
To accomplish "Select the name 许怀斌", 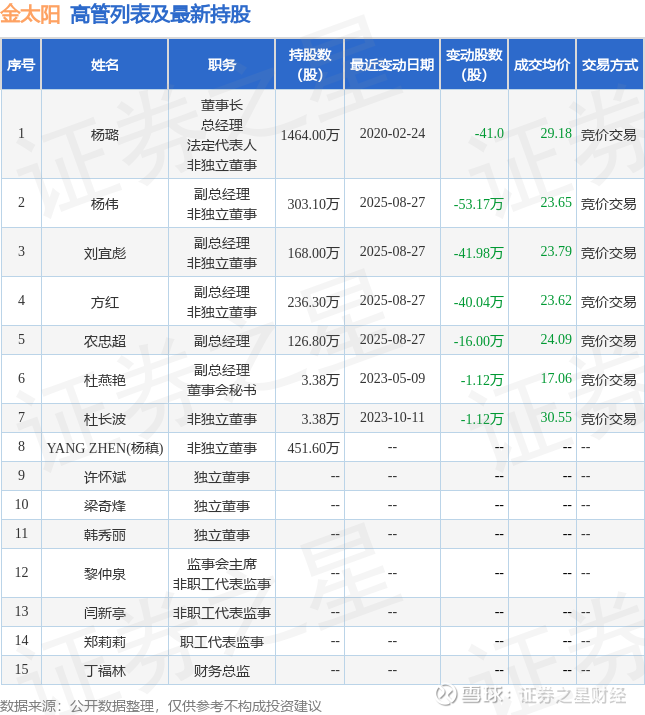I will coord(104,477).
